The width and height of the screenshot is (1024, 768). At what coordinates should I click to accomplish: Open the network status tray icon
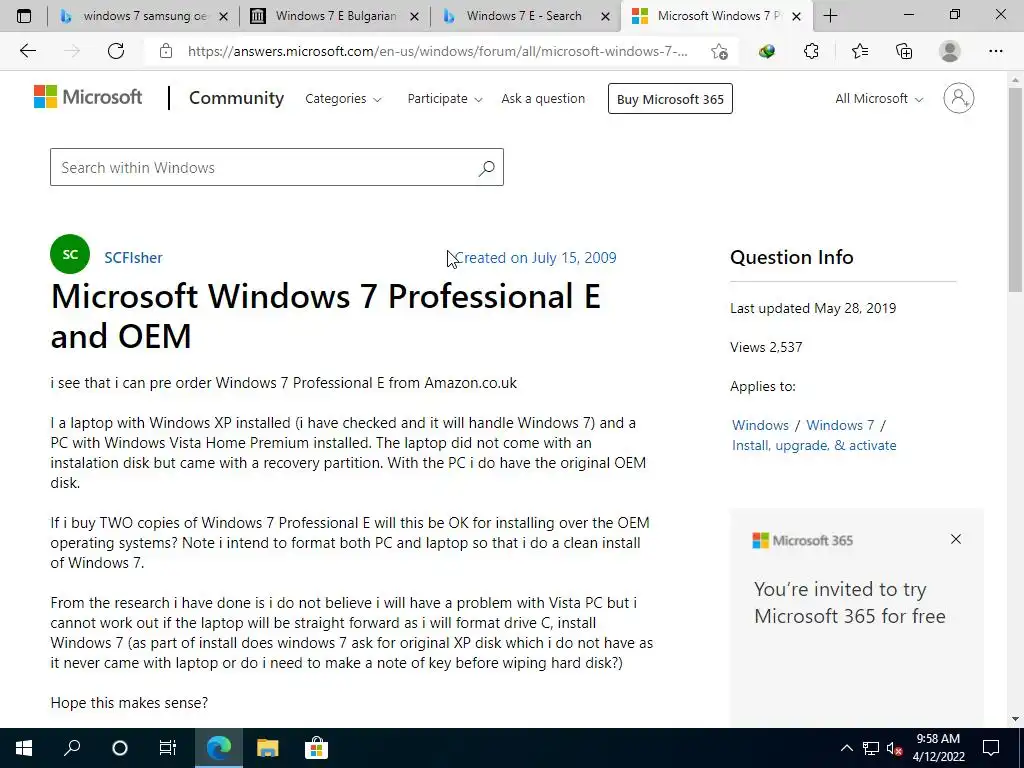click(x=871, y=748)
